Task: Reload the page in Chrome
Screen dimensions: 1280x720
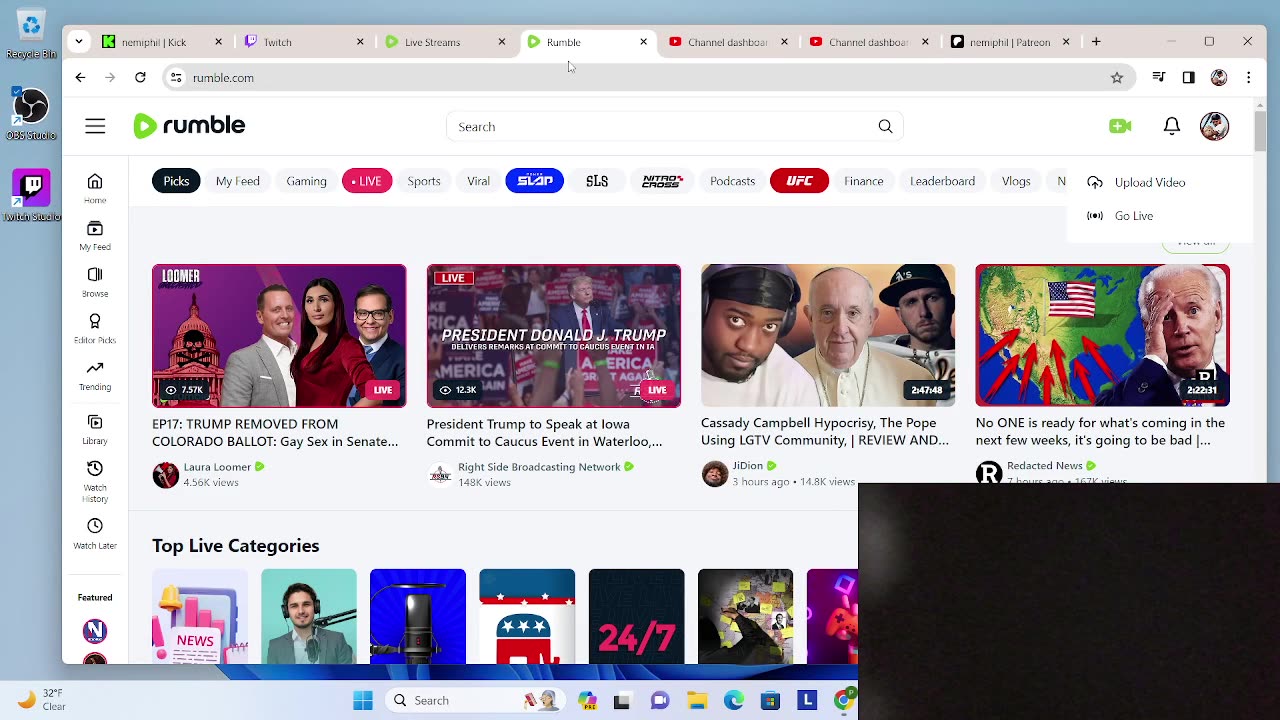Action: coord(140,77)
